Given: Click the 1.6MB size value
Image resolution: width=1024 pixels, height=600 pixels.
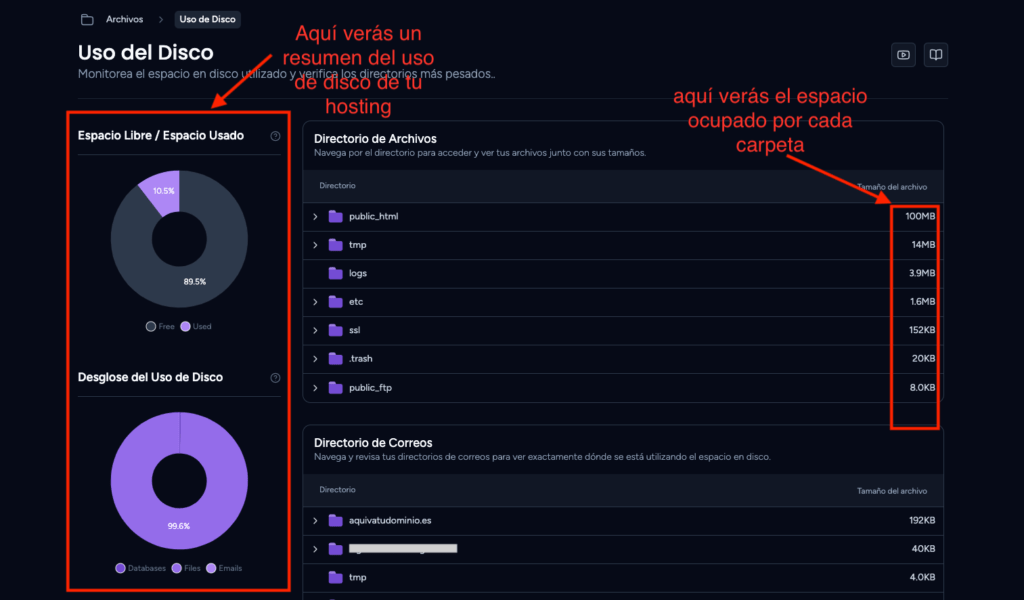Looking at the screenshot, I should (x=923, y=302).
